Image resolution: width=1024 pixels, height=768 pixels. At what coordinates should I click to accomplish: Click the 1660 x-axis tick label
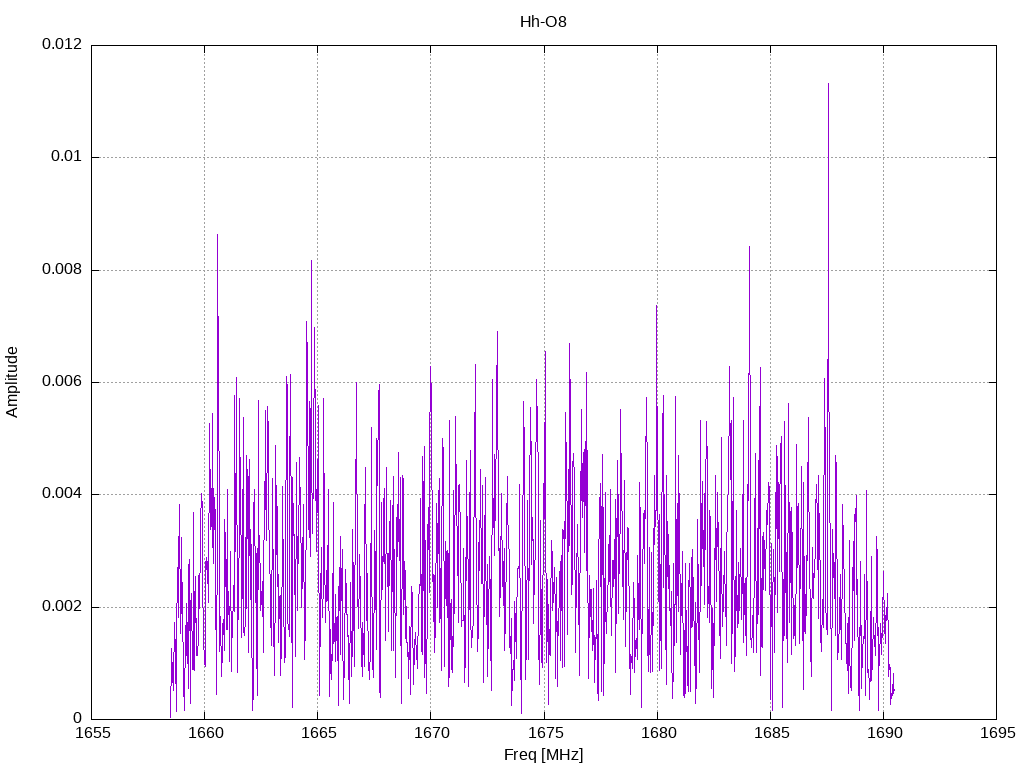point(205,733)
